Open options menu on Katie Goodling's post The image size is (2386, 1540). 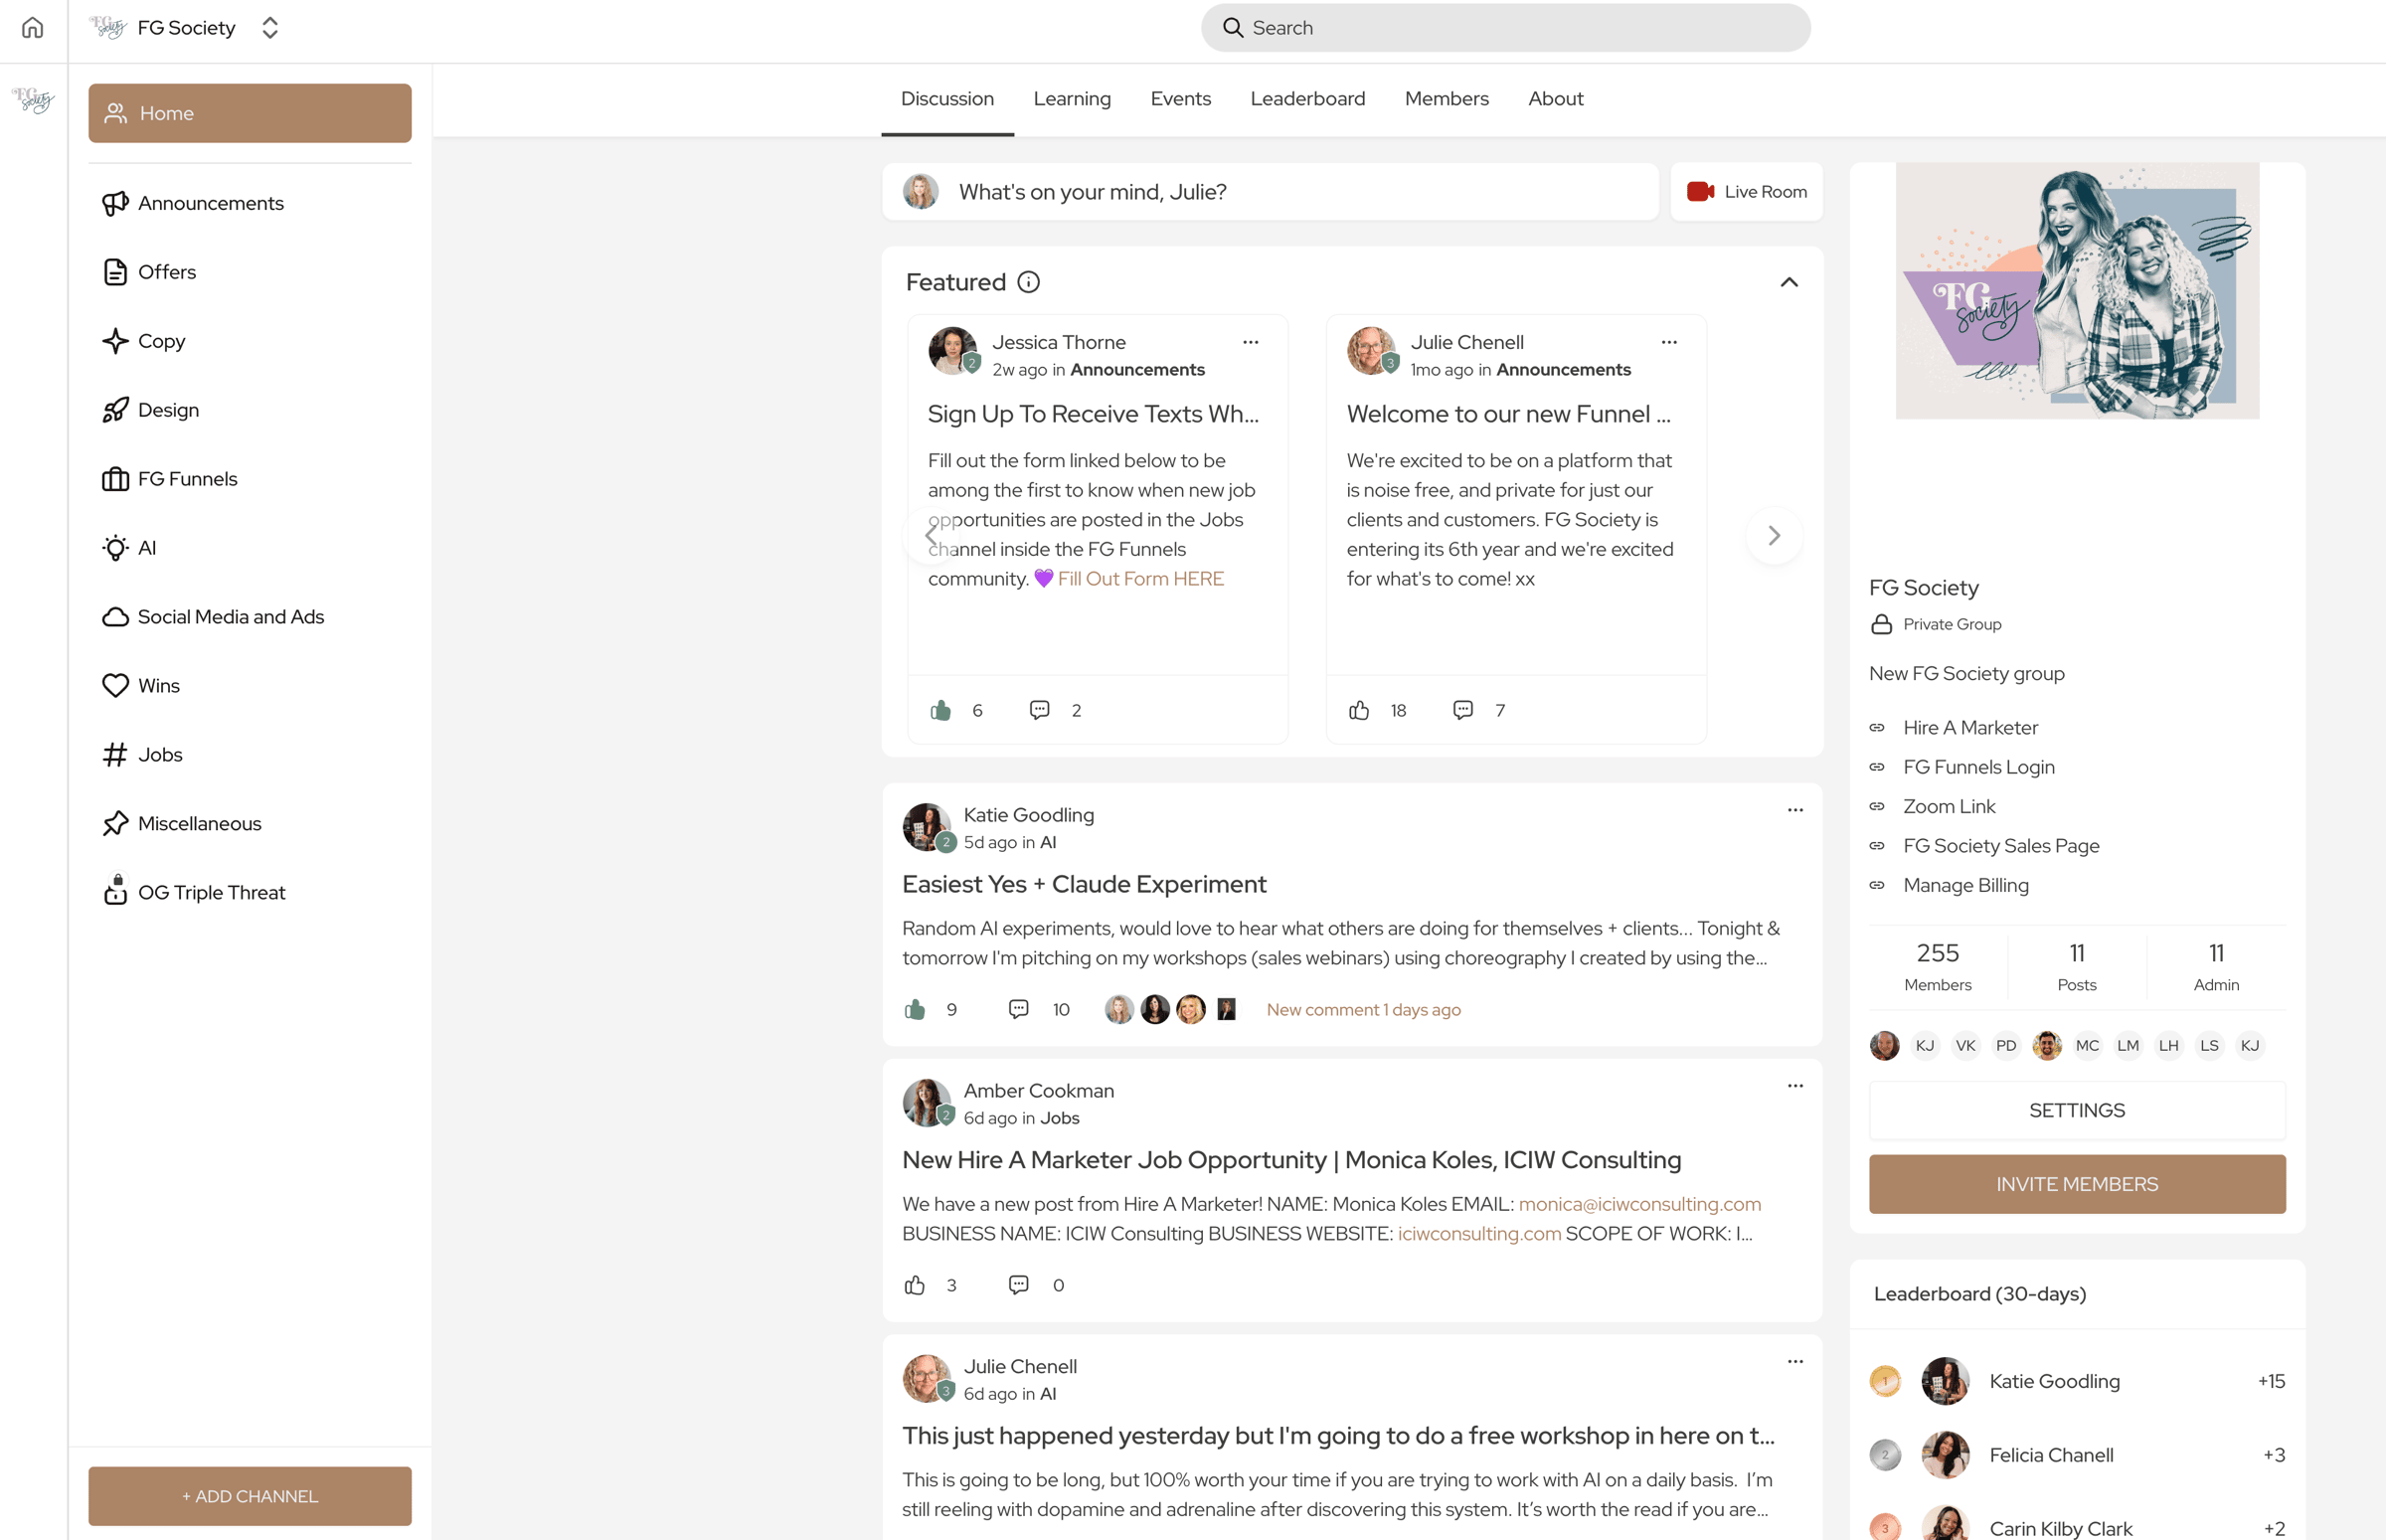coord(1794,810)
